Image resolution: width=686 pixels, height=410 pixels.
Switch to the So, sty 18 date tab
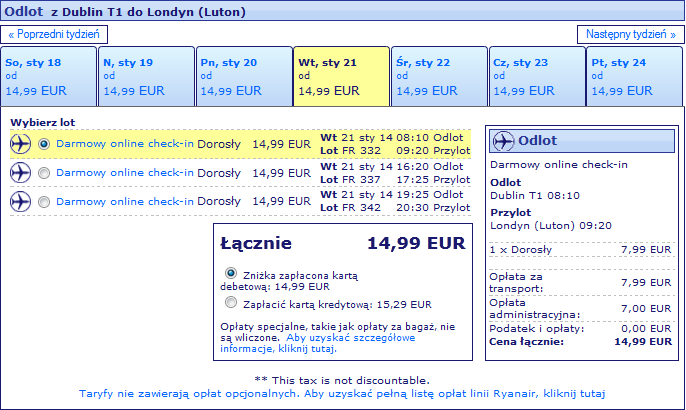tap(49, 77)
